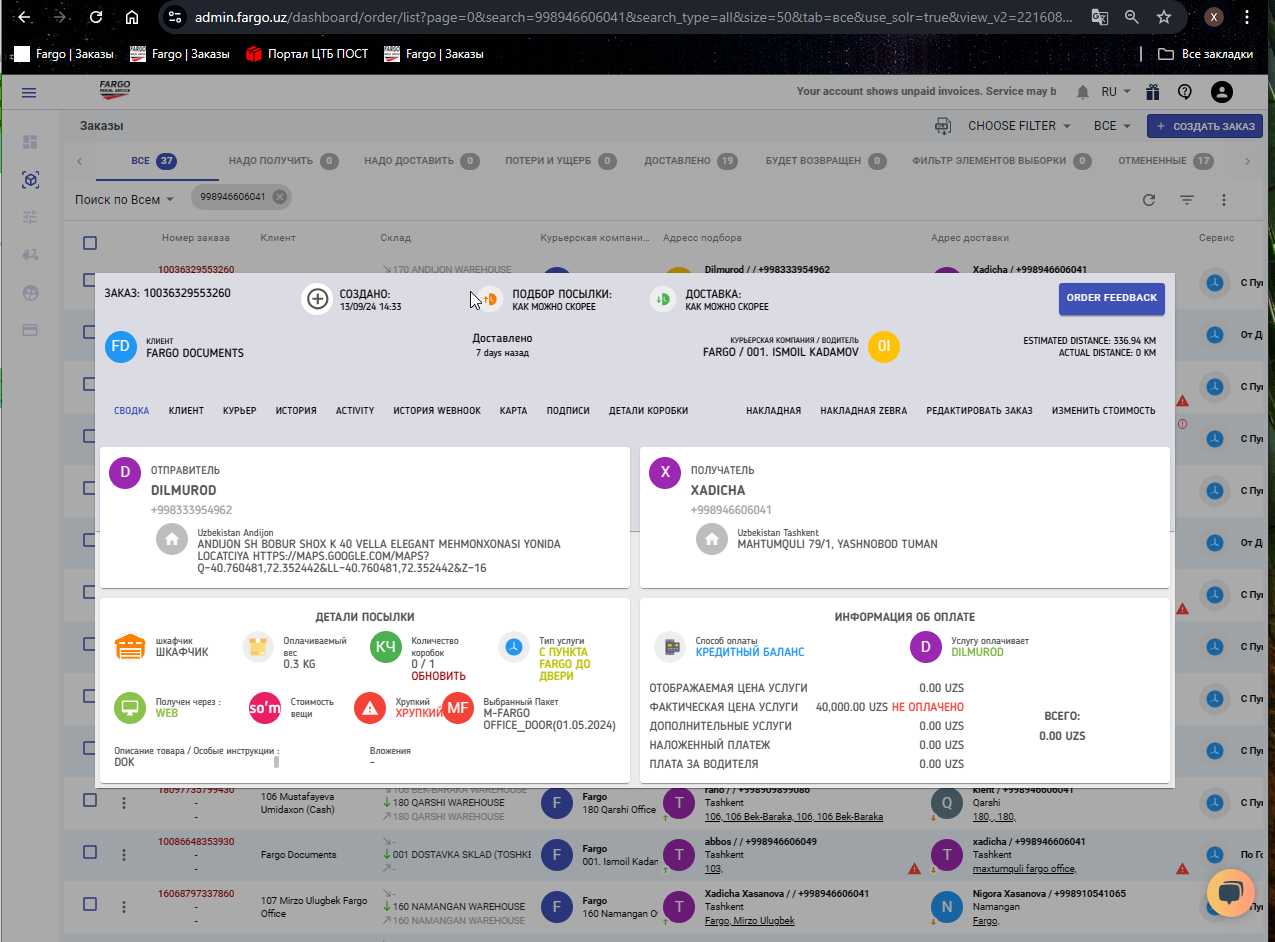
Task: Click the СОЗДАТЬ ЗАКАЗ button
Action: click(x=1205, y=126)
